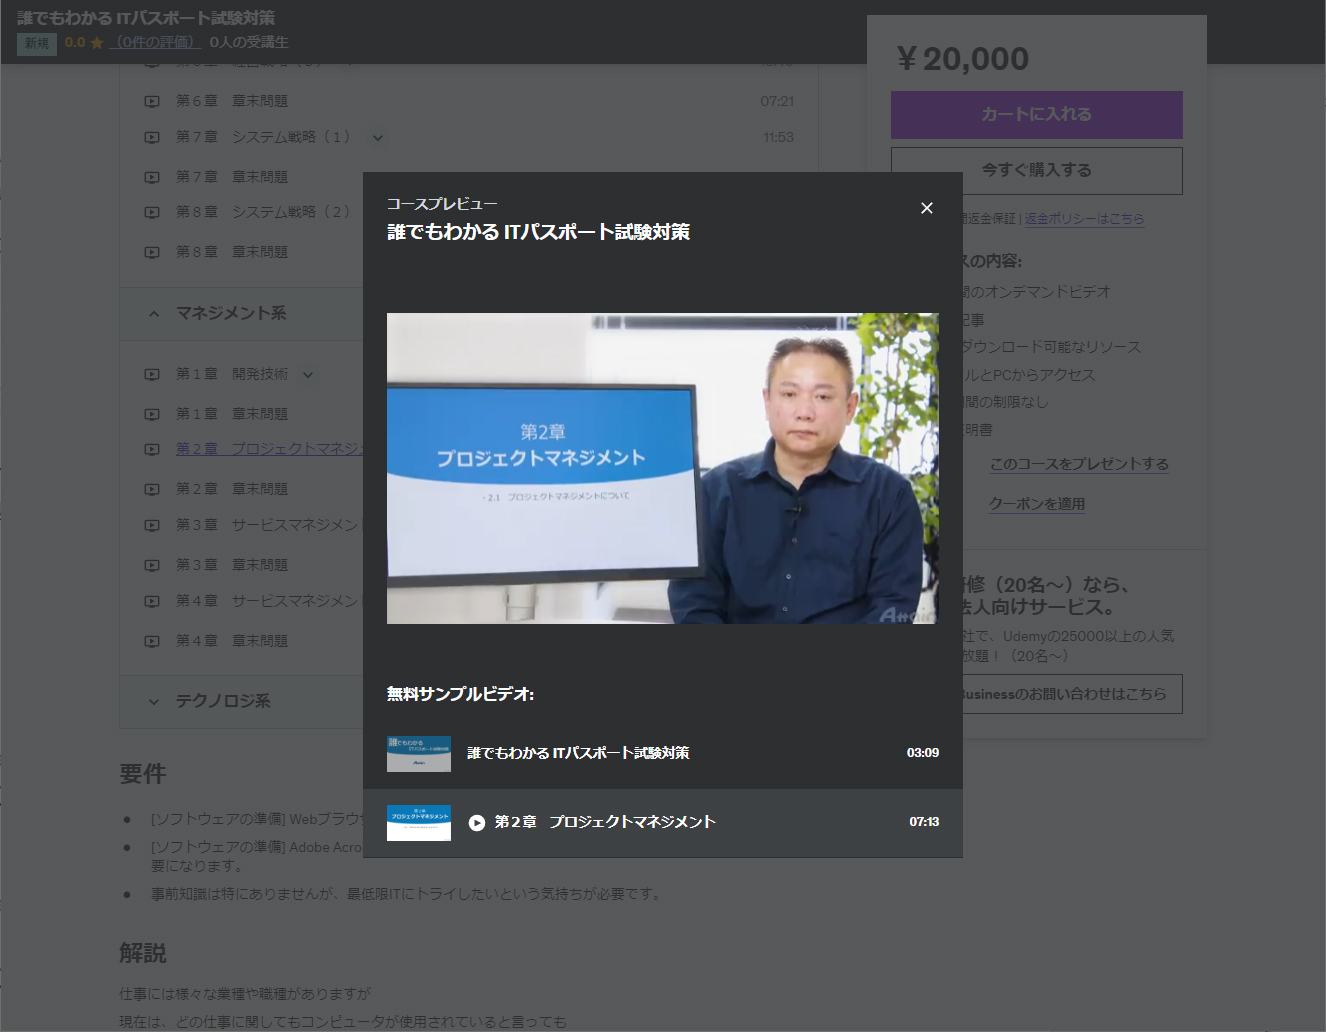The width and height of the screenshot is (1326, 1032).
Task: Click play icon beside 第2章 プロジェクトマネジメント
Action: click(x=477, y=822)
